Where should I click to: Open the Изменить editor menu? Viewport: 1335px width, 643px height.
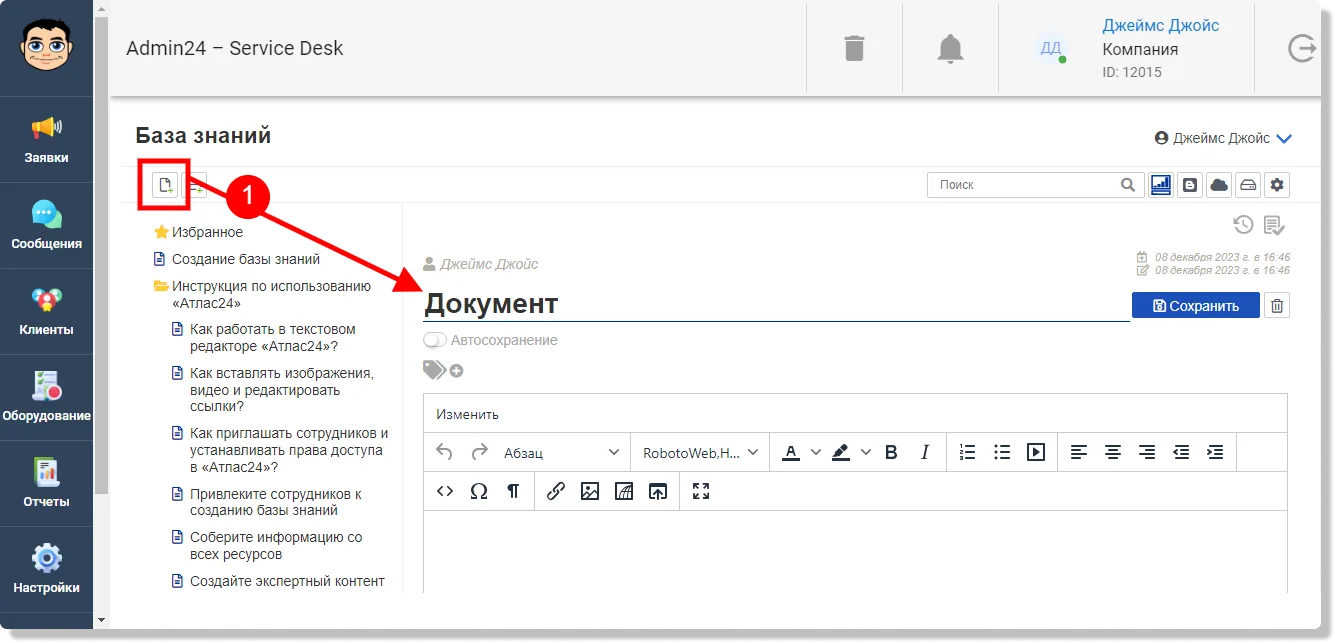tap(467, 414)
